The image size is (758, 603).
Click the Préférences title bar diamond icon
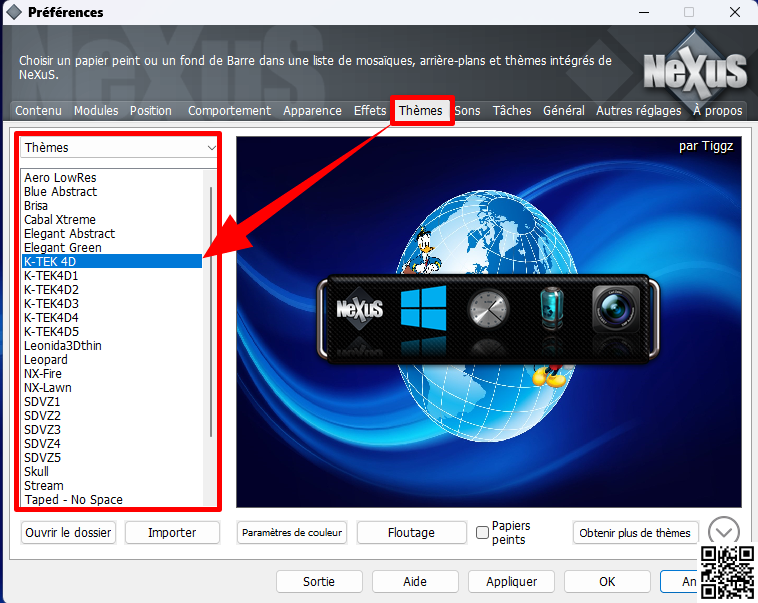14,12
